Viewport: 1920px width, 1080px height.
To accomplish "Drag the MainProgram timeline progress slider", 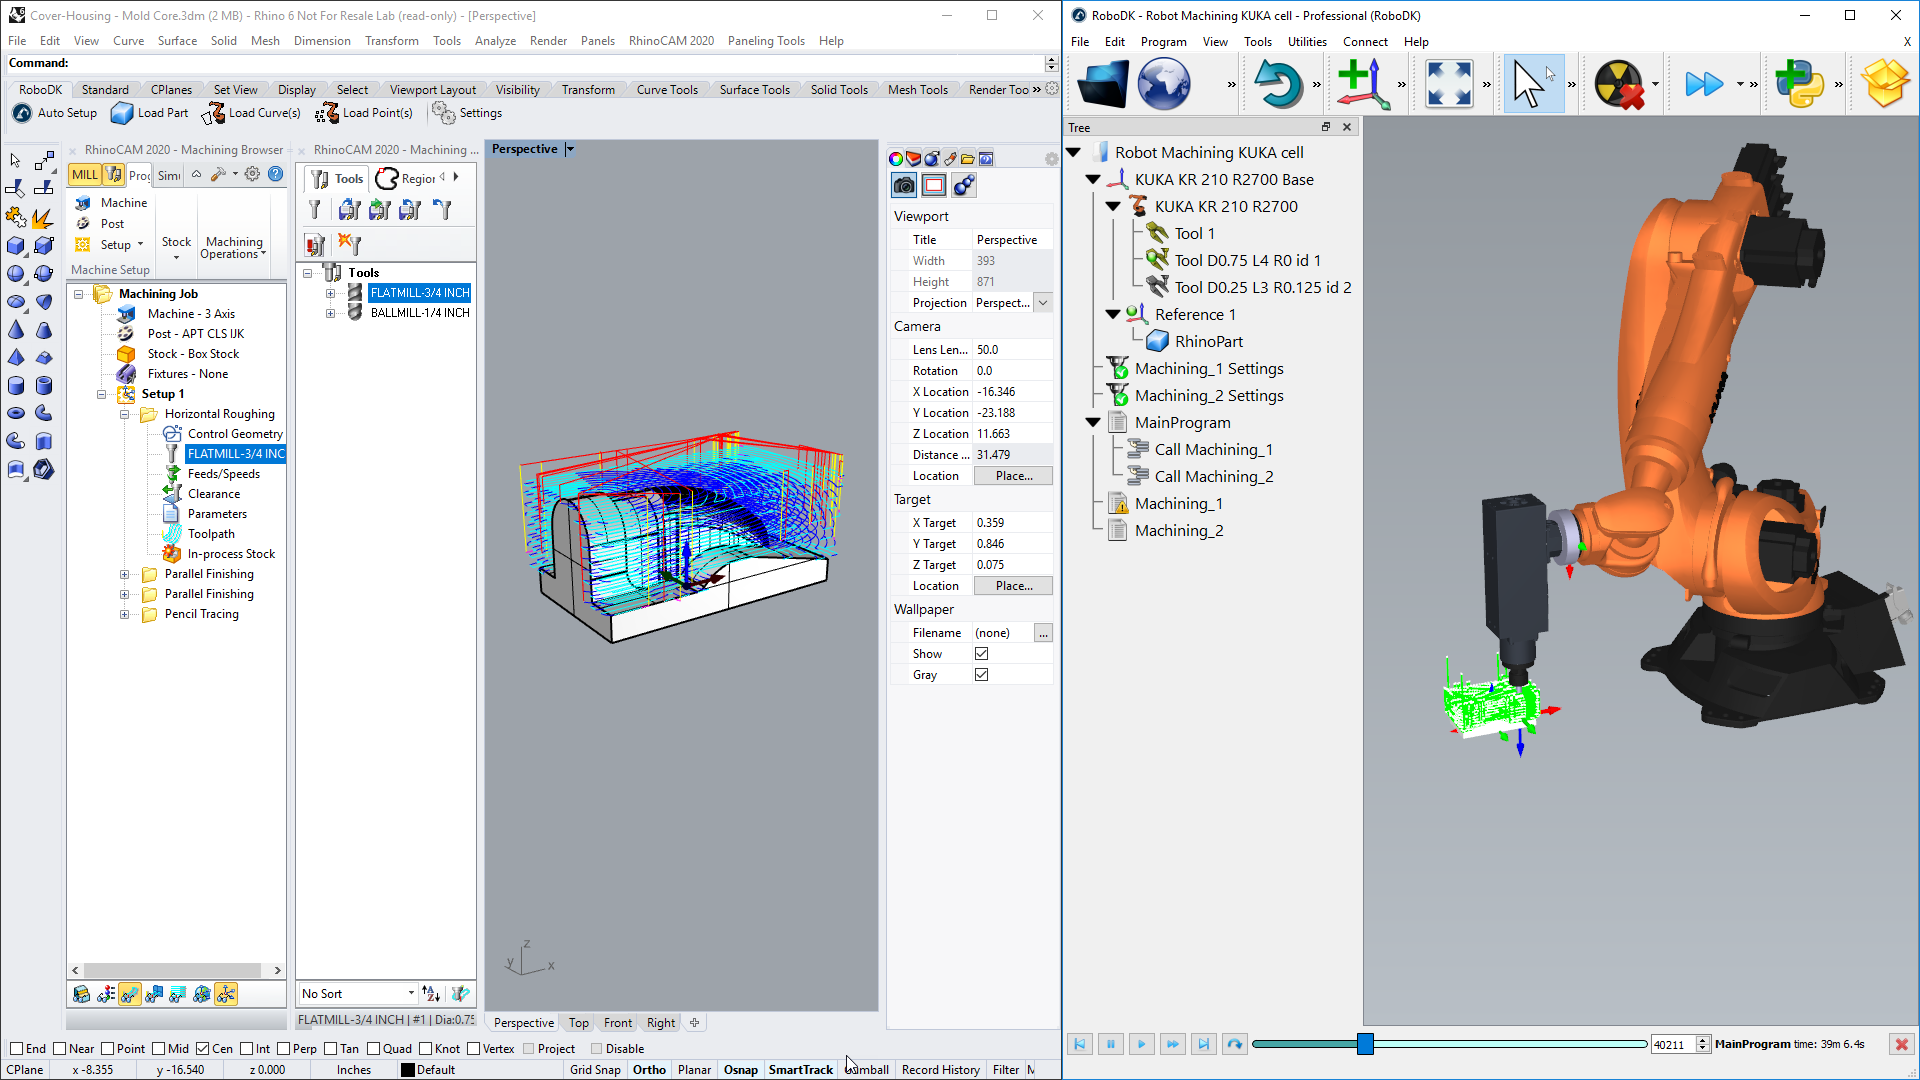I will click(x=1365, y=1043).
